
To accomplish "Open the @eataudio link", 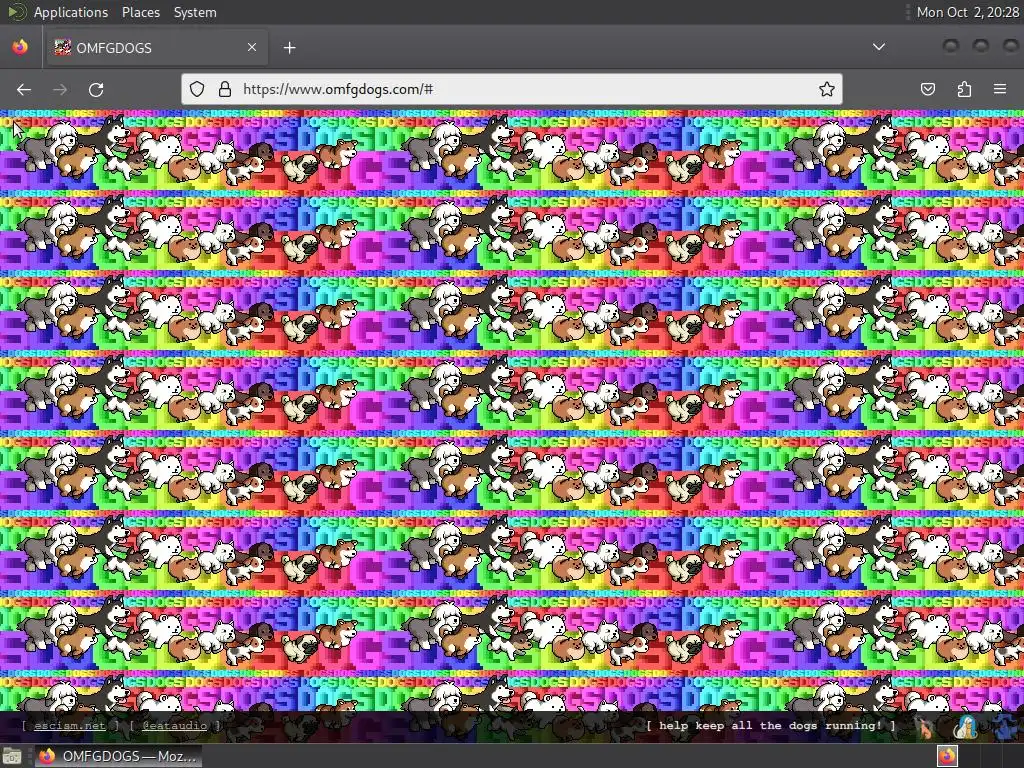I will (x=174, y=726).
